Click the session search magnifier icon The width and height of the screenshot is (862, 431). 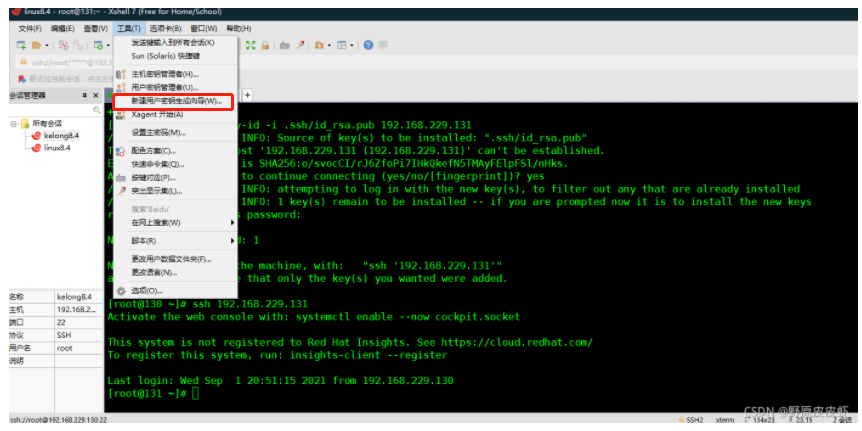97,110
